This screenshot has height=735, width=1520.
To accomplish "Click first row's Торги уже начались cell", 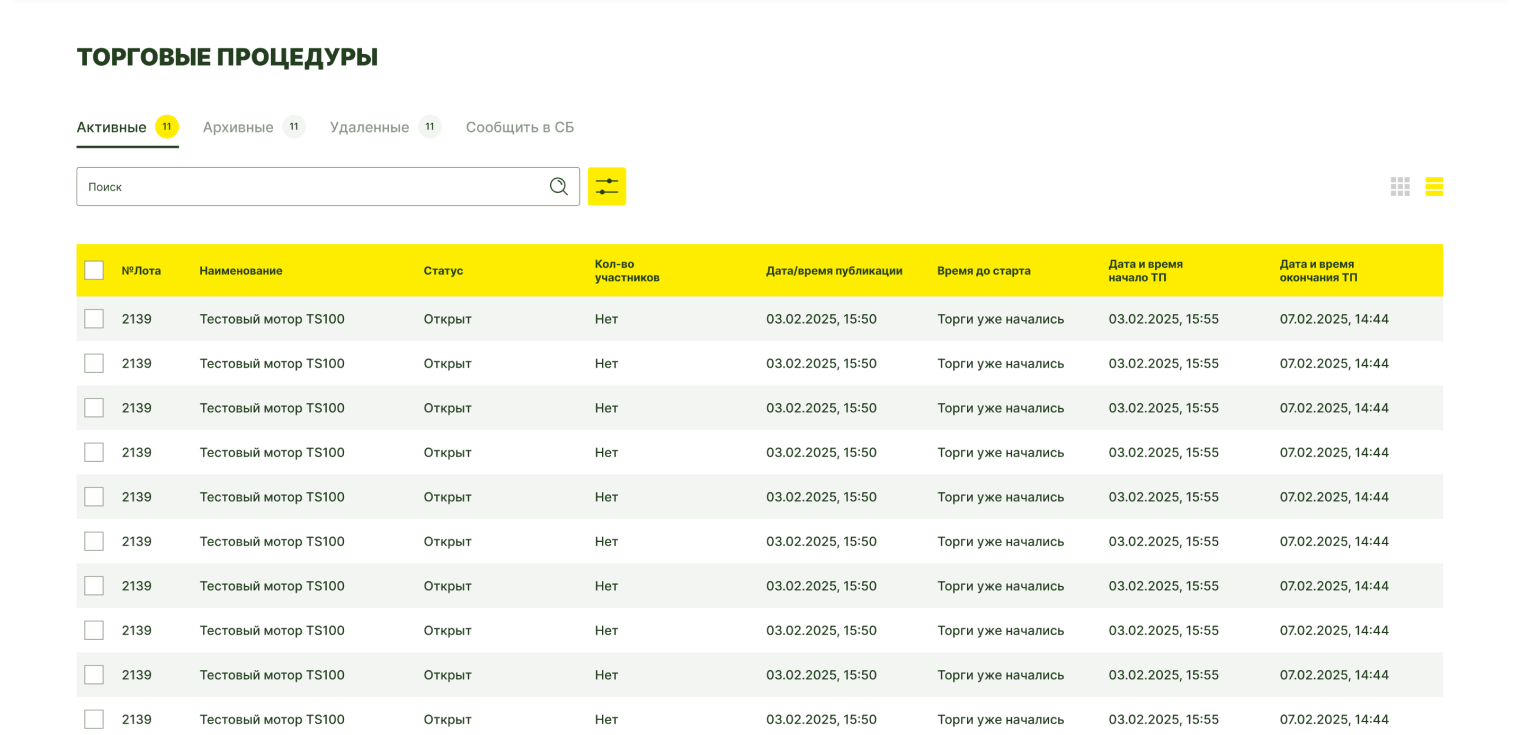I will (1000, 319).
